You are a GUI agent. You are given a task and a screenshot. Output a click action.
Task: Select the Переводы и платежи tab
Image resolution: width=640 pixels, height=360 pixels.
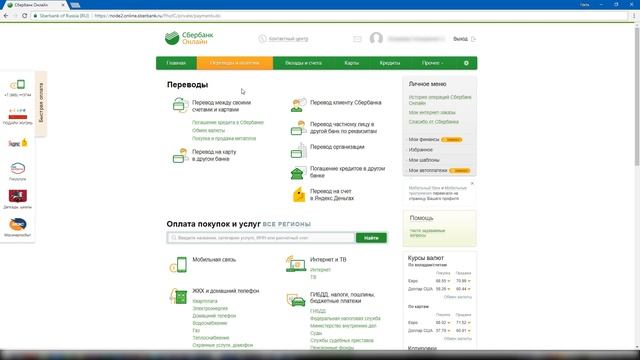(x=235, y=63)
